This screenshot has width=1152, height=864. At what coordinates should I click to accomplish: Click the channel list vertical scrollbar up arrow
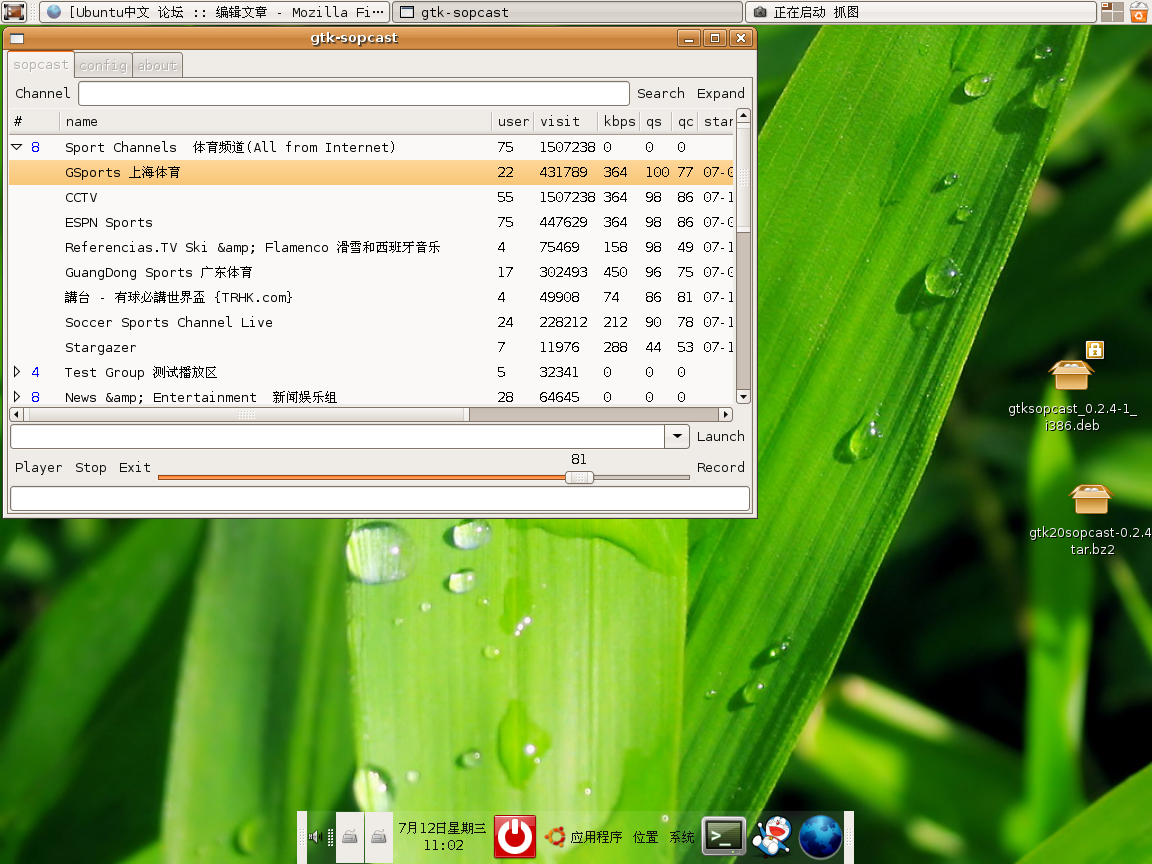pyautogui.click(x=743, y=115)
